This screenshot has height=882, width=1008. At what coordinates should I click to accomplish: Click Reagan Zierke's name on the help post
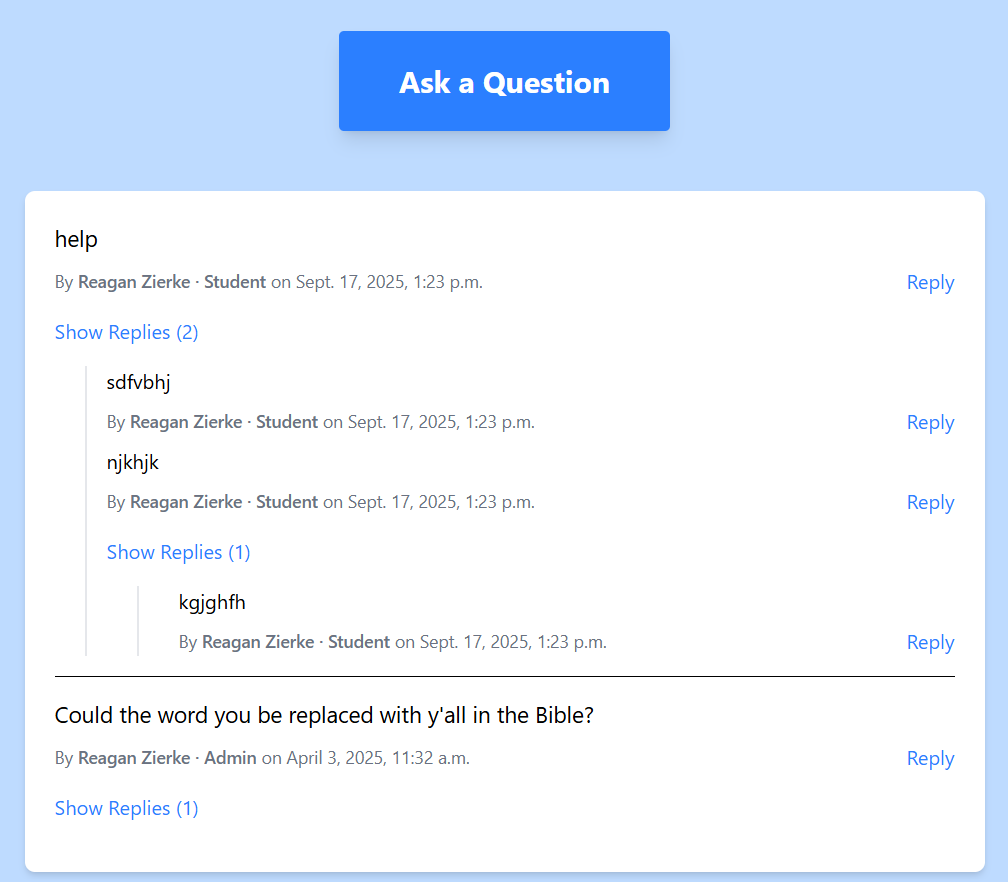(x=134, y=282)
